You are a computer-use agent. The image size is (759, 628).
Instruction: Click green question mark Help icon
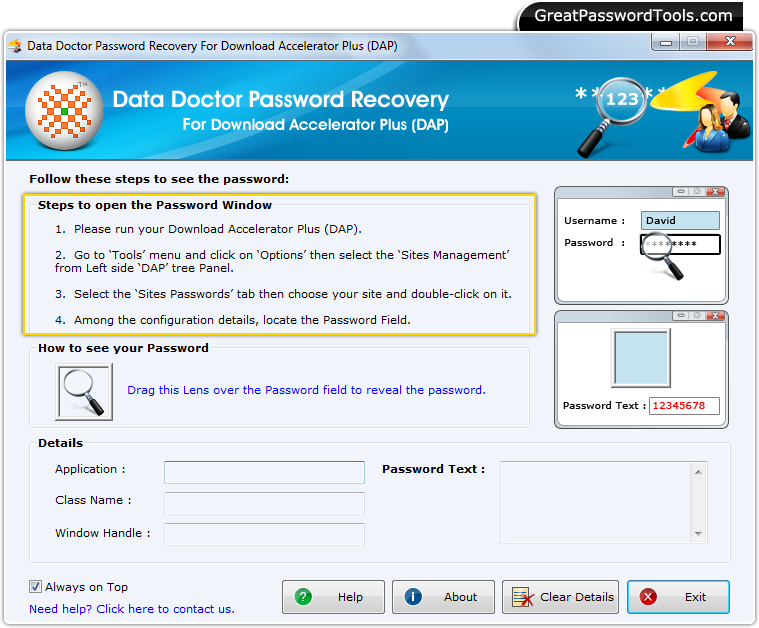(304, 597)
